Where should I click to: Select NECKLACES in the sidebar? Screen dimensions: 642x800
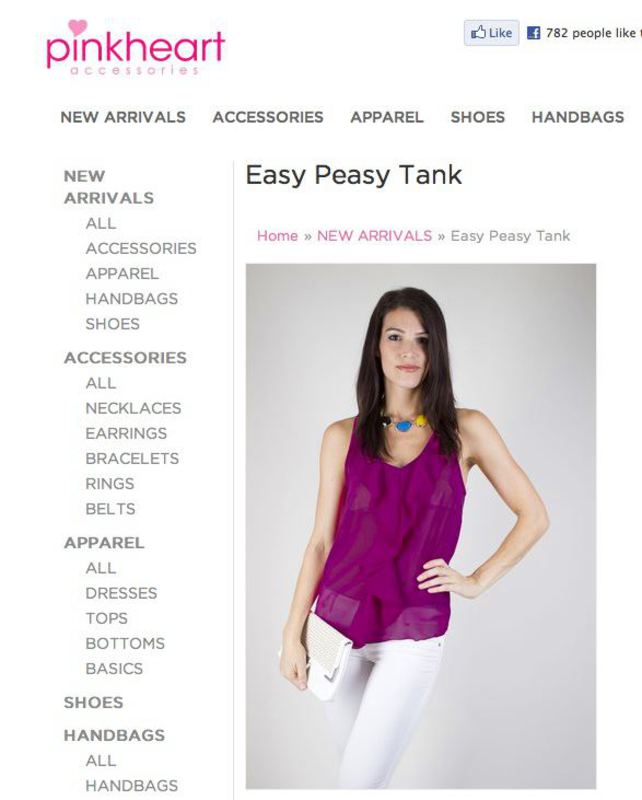click(x=133, y=408)
